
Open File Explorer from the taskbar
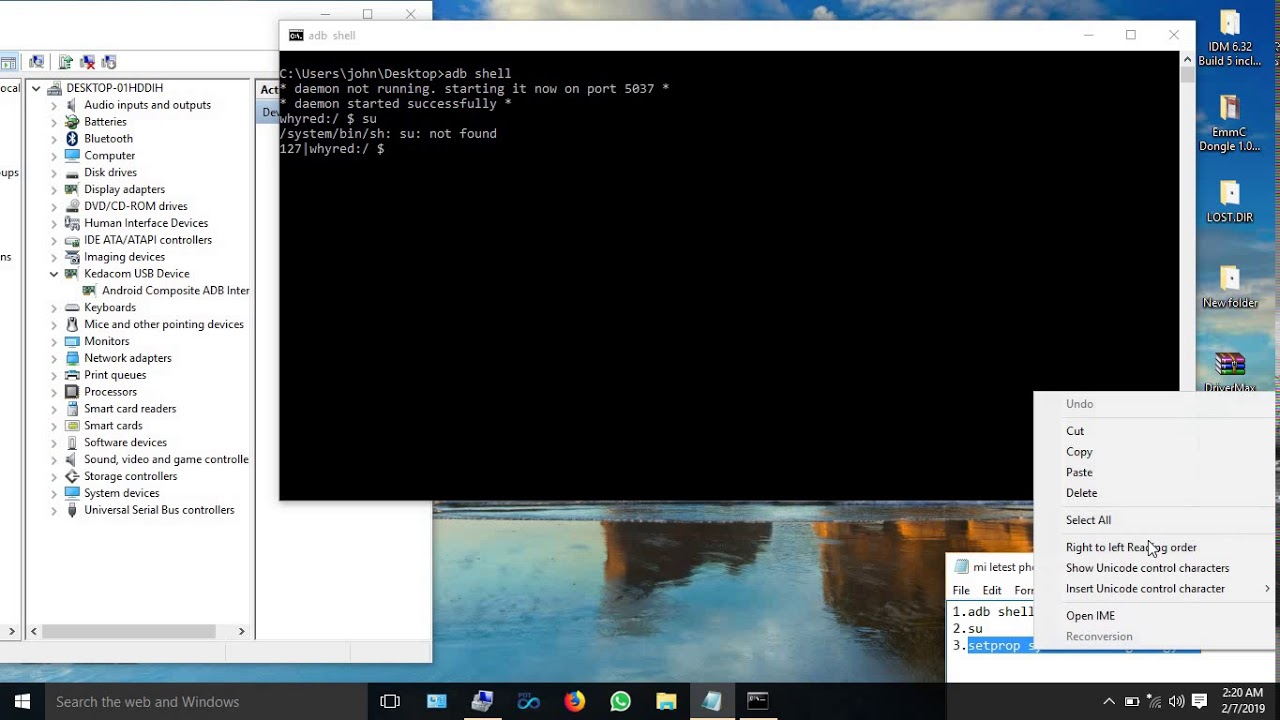click(666, 702)
